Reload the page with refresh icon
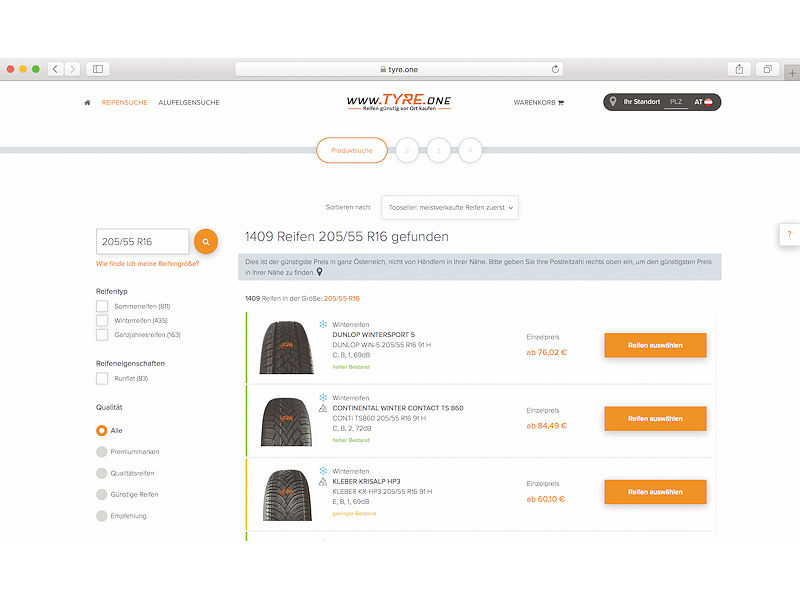The image size is (800, 600). (x=555, y=69)
